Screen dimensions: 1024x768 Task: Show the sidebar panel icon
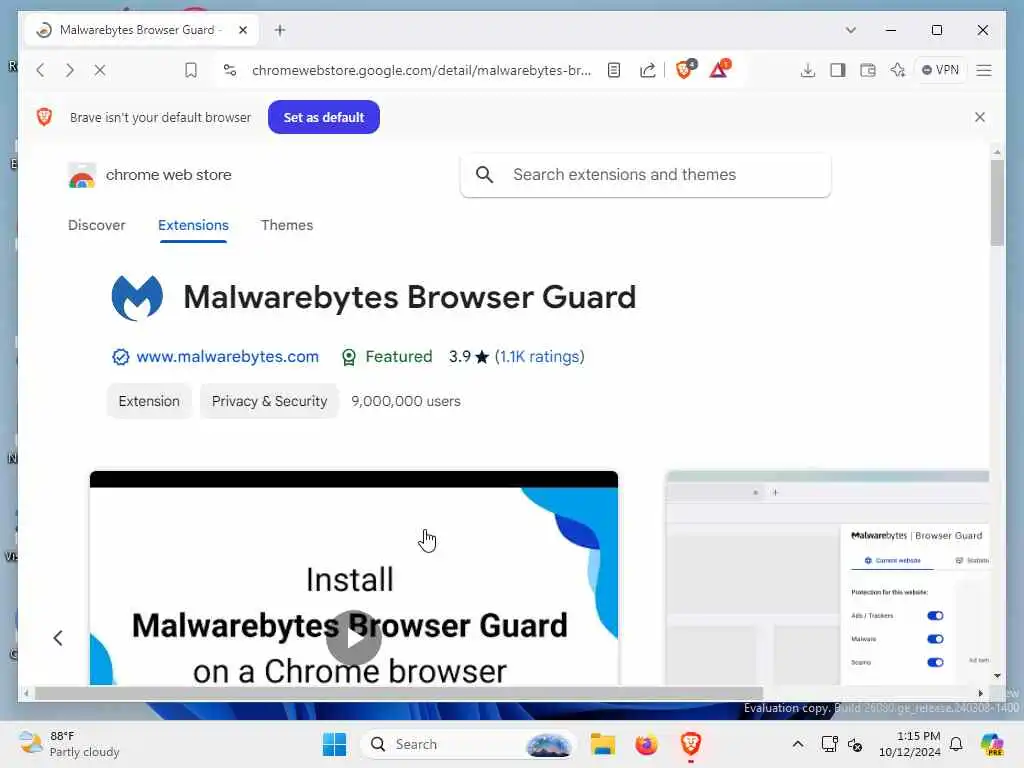coord(838,70)
